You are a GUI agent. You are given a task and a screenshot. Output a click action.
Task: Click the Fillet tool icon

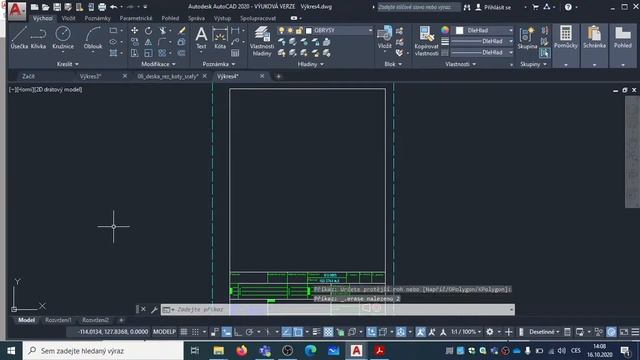(x=162, y=42)
